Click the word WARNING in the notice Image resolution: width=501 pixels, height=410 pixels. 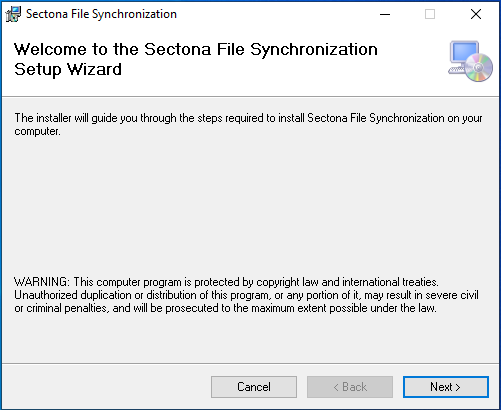[42, 282]
